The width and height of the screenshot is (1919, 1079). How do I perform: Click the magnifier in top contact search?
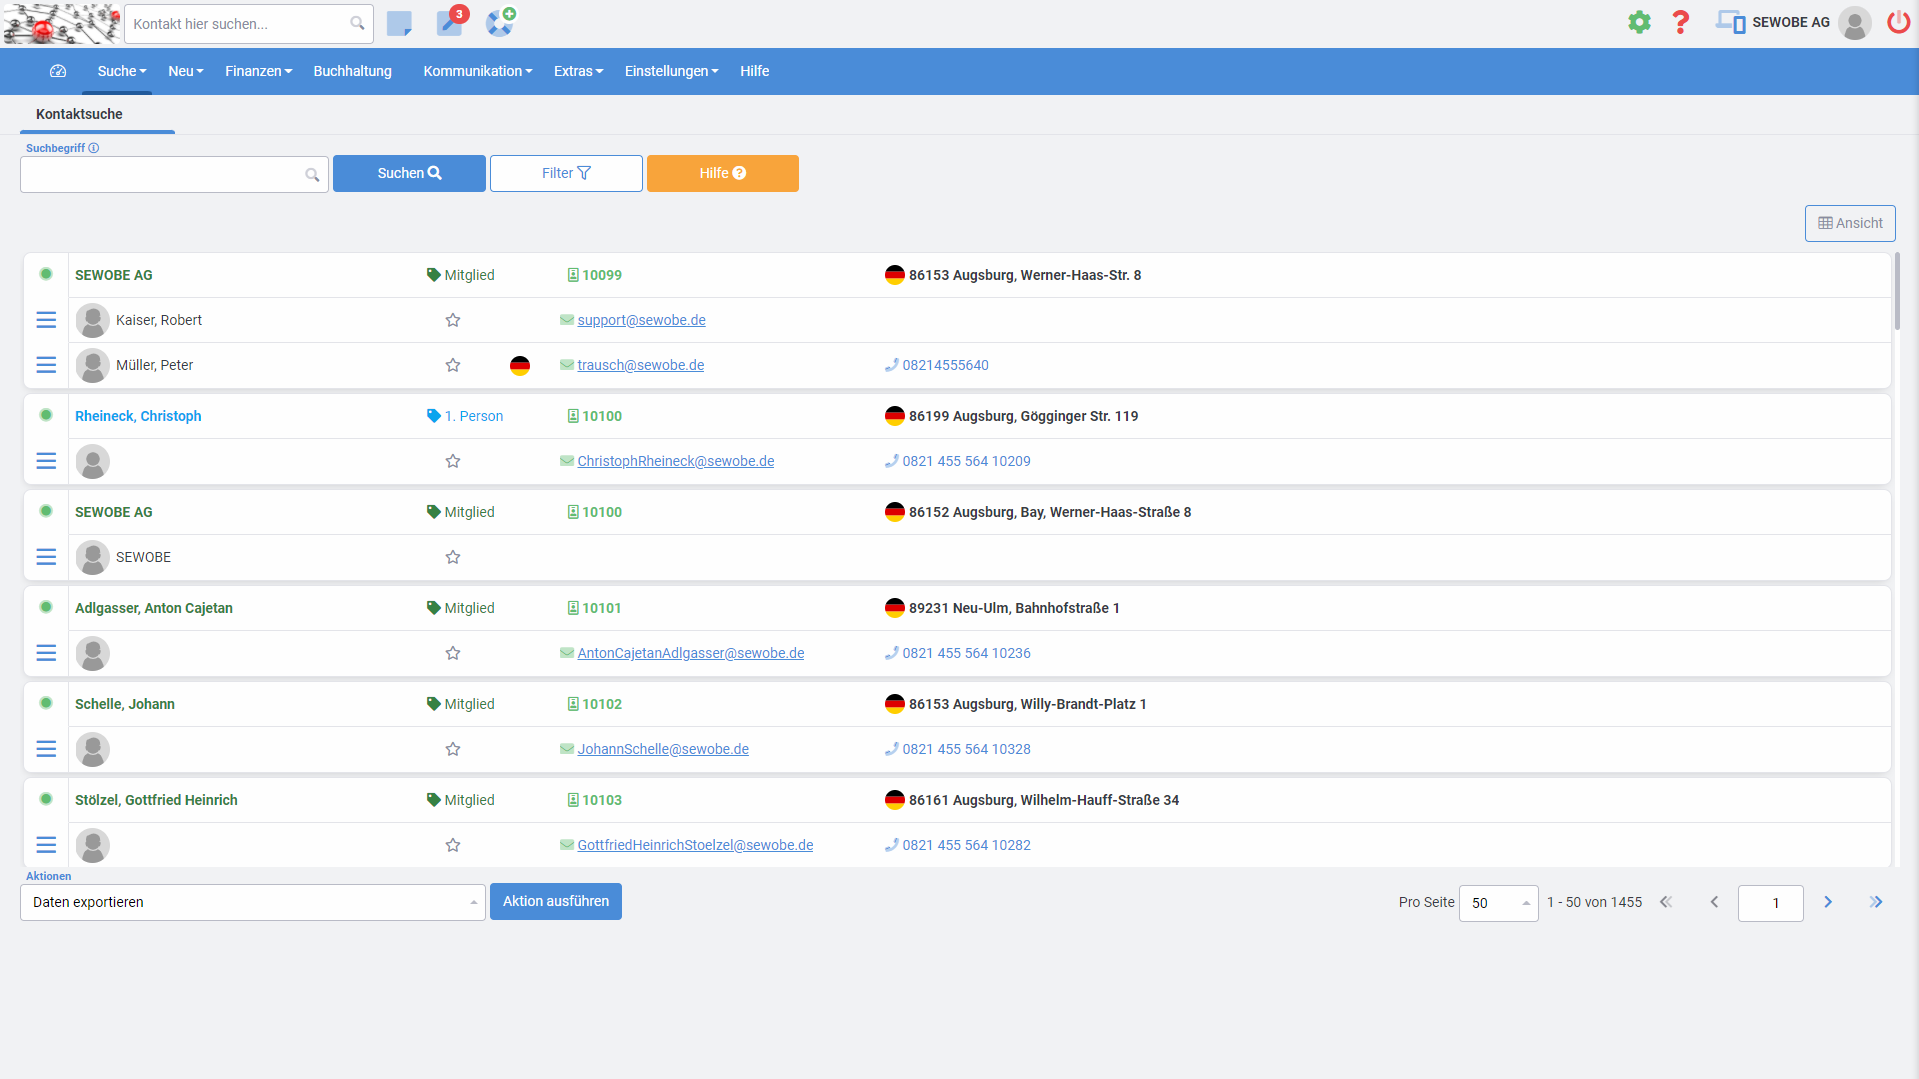[357, 23]
